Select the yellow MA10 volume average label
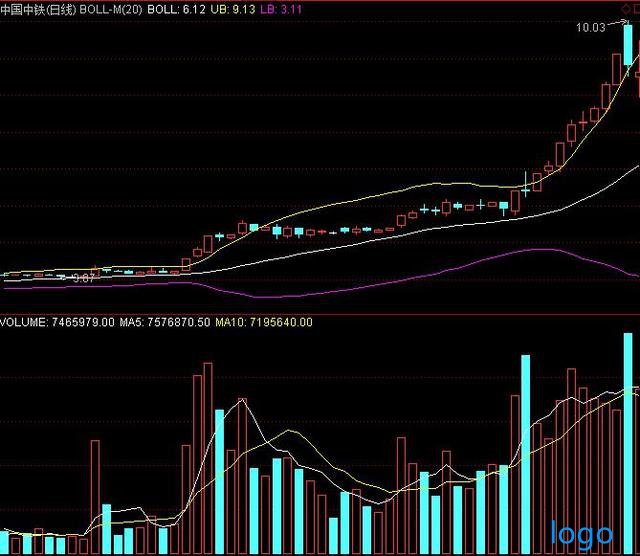640x556 pixels. tap(264, 322)
